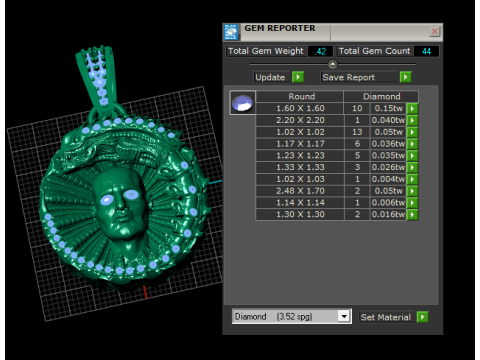Click the count cell showing 13
The width and height of the screenshot is (480, 360).
(x=357, y=132)
